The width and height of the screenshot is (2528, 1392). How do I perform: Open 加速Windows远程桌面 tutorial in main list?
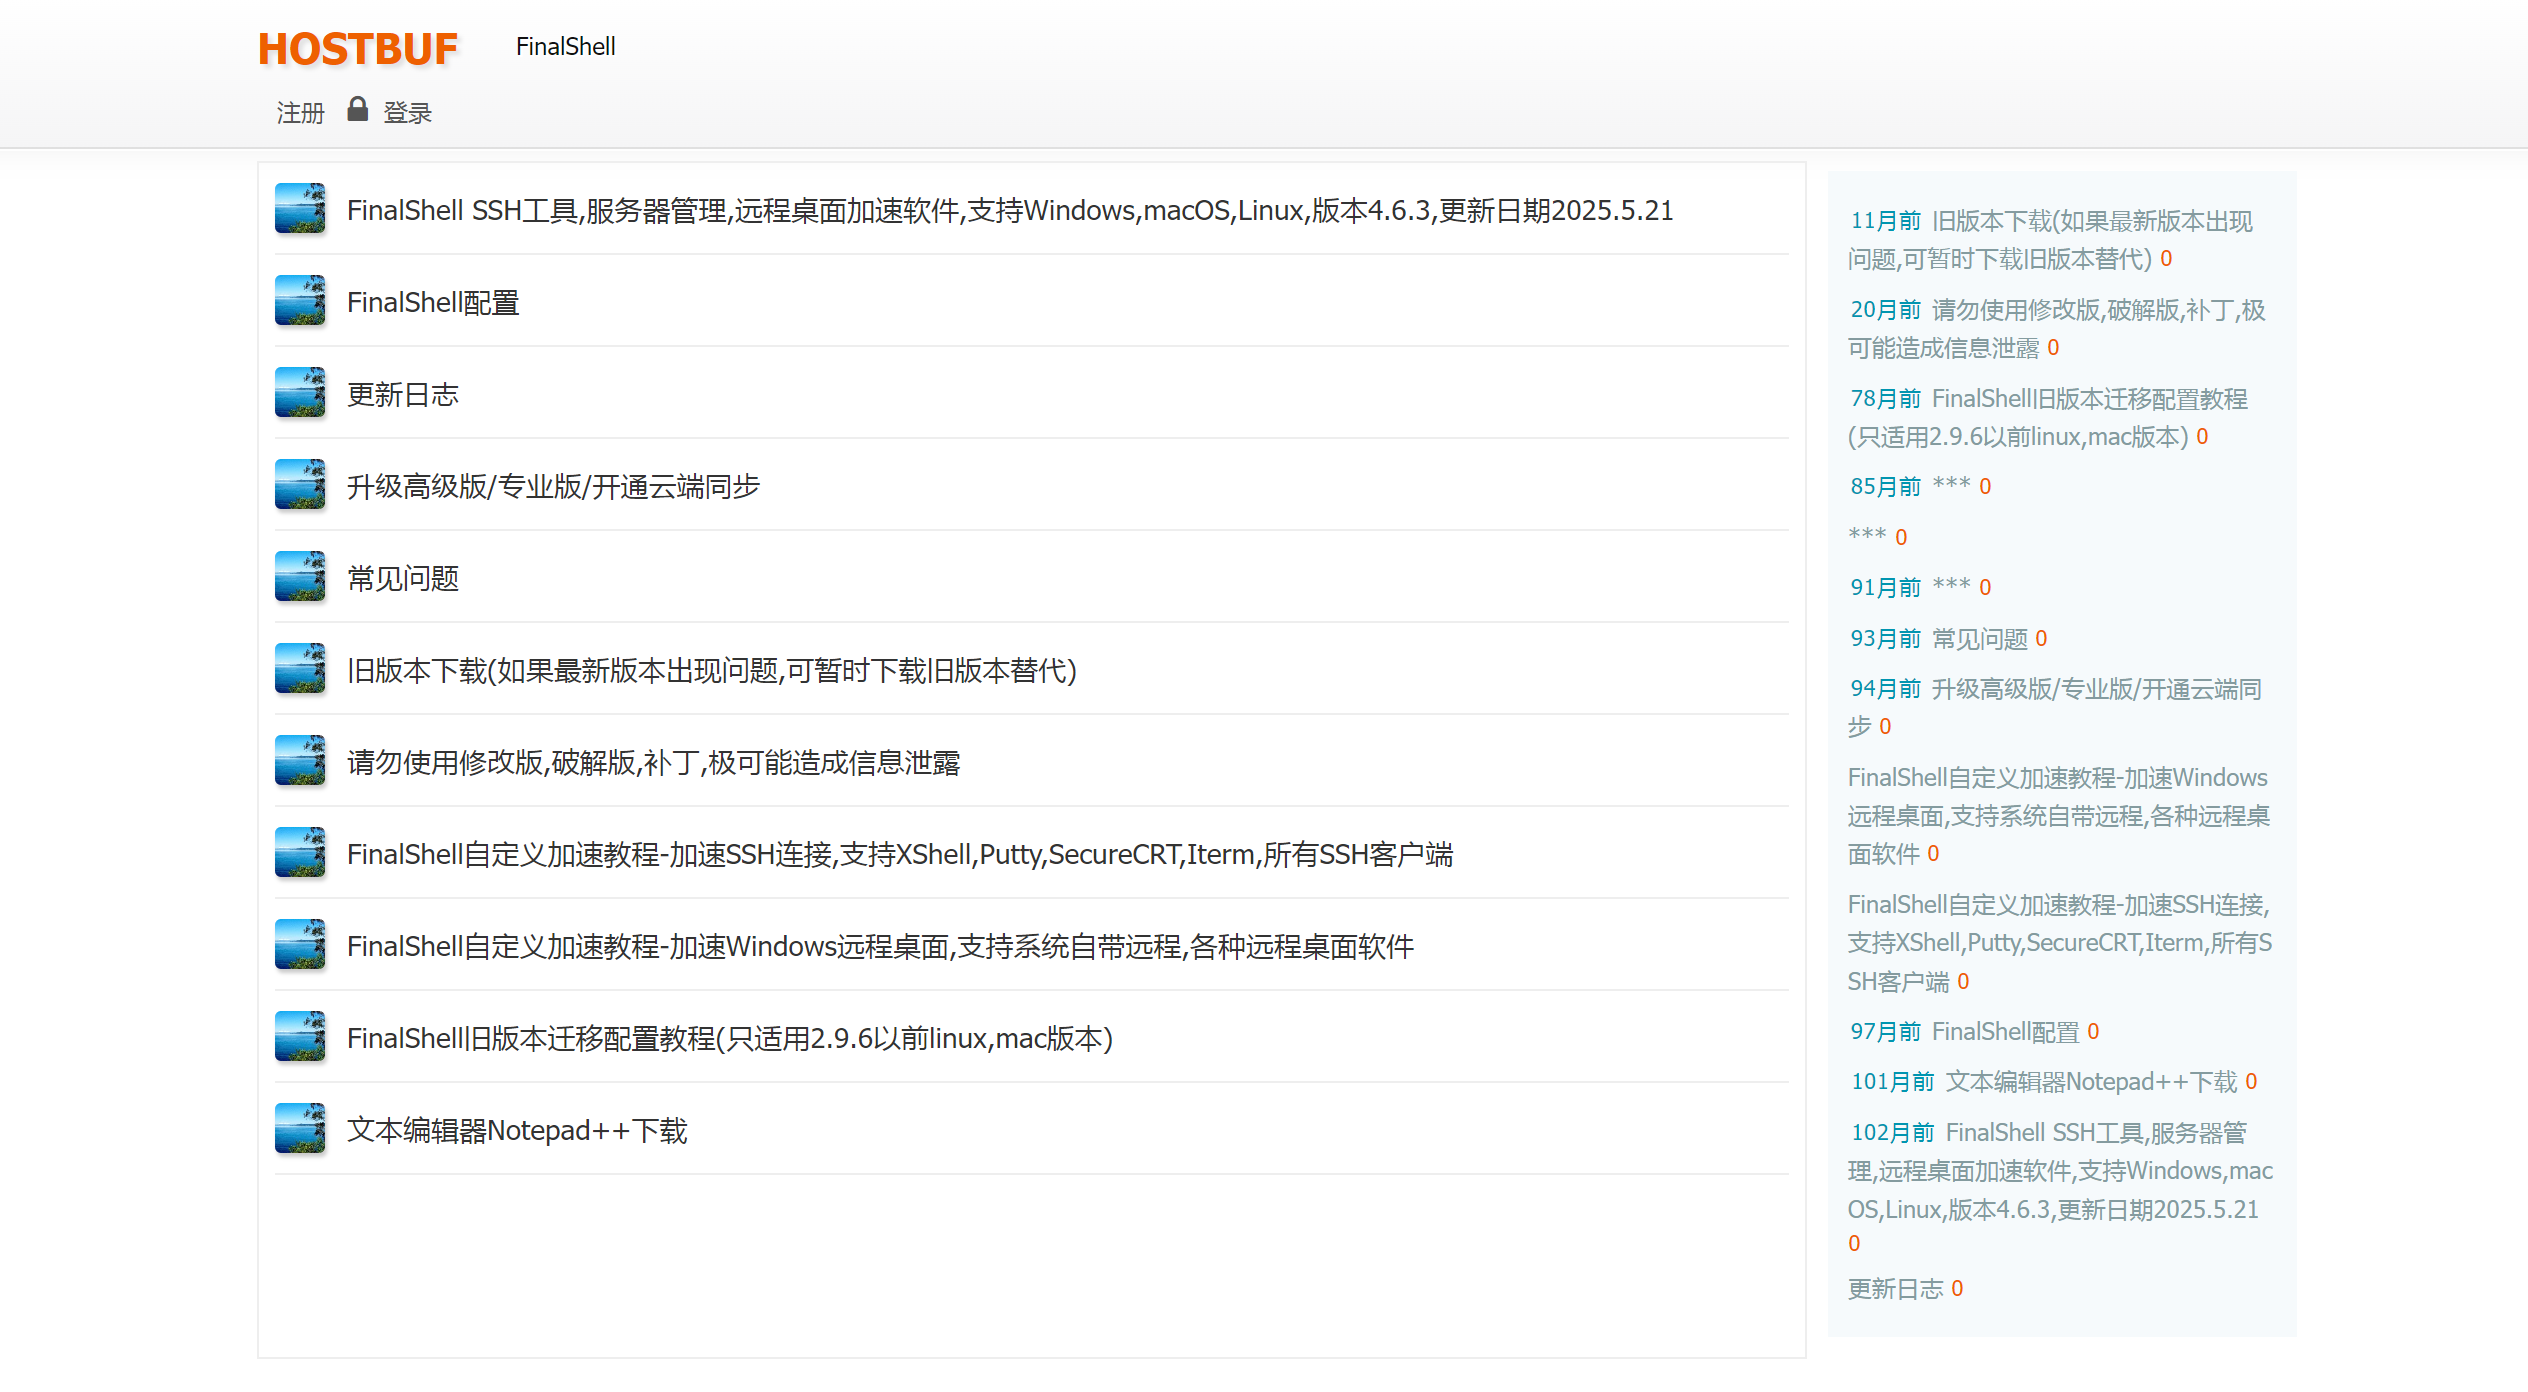(x=879, y=947)
